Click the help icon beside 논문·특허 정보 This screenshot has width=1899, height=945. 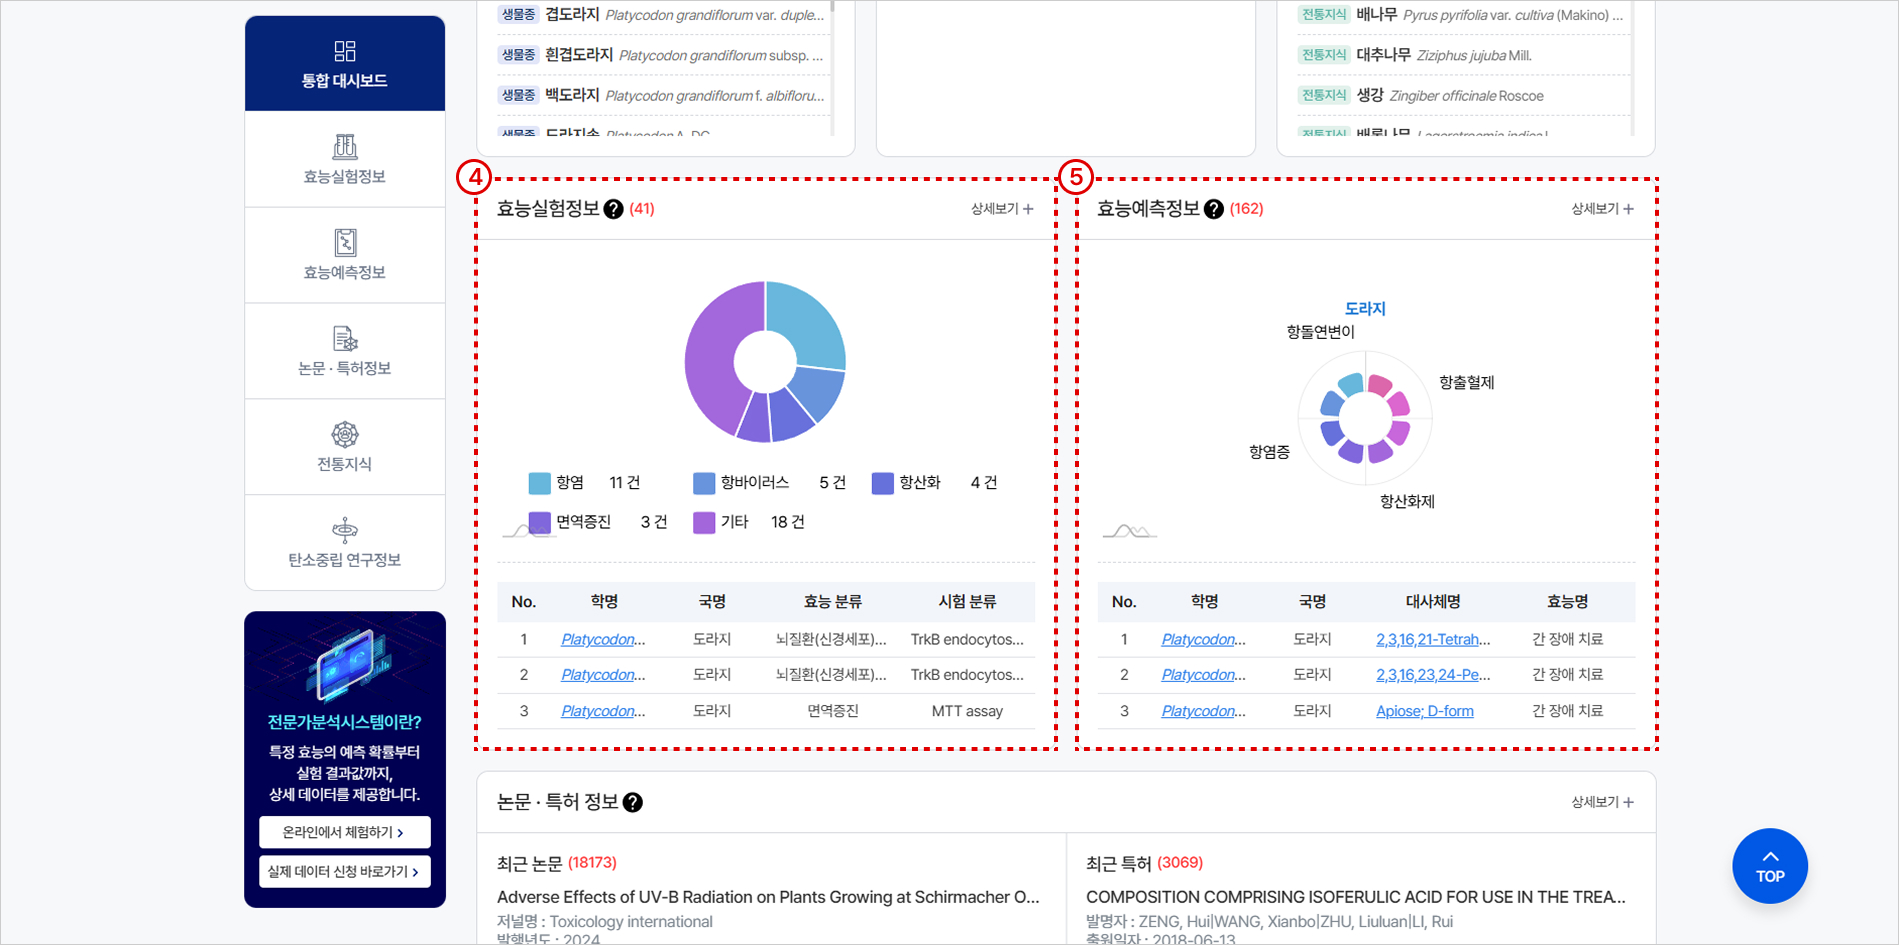(x=633, y=802)
